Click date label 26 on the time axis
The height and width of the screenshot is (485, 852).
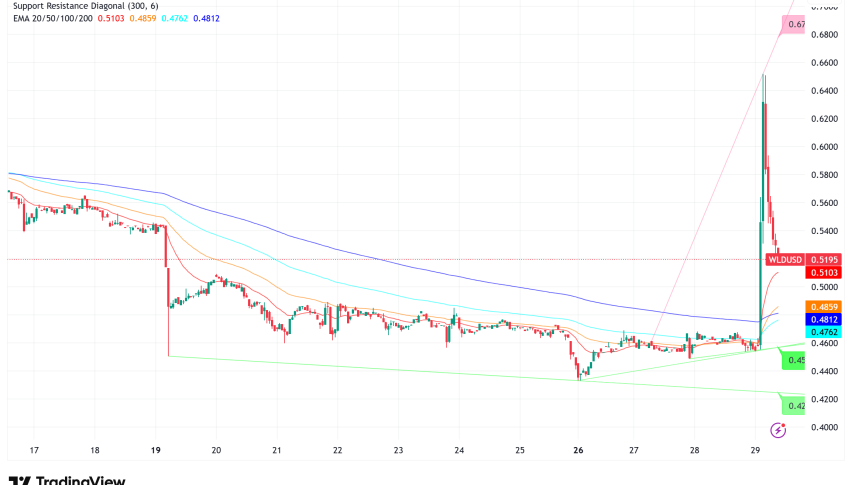[578, 451]
